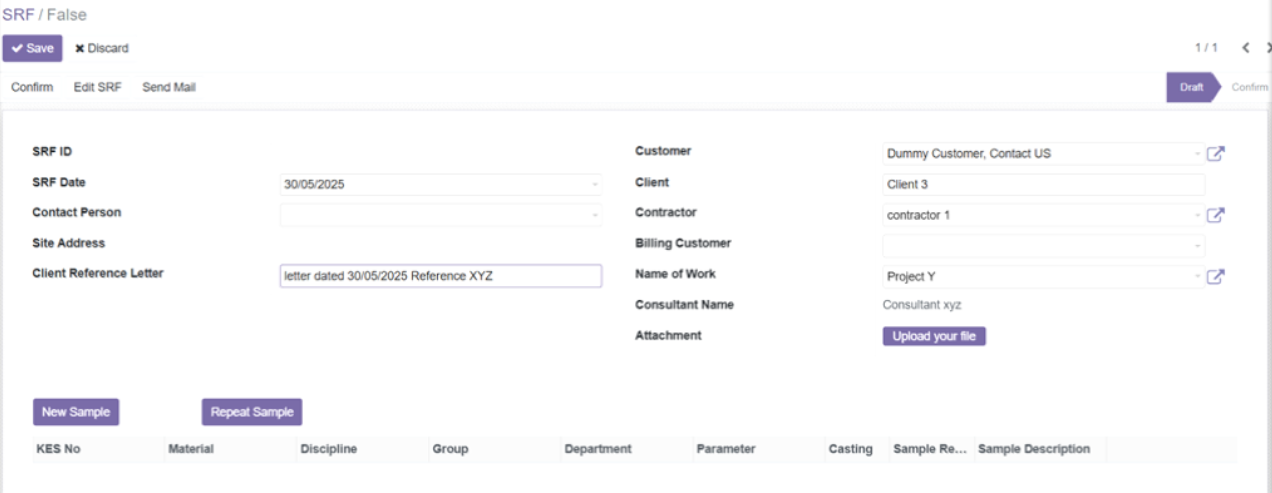Select the Draft status stage
Image resolution: width=1272 pixels, height=493 pixels.
tap(1192, 87)
